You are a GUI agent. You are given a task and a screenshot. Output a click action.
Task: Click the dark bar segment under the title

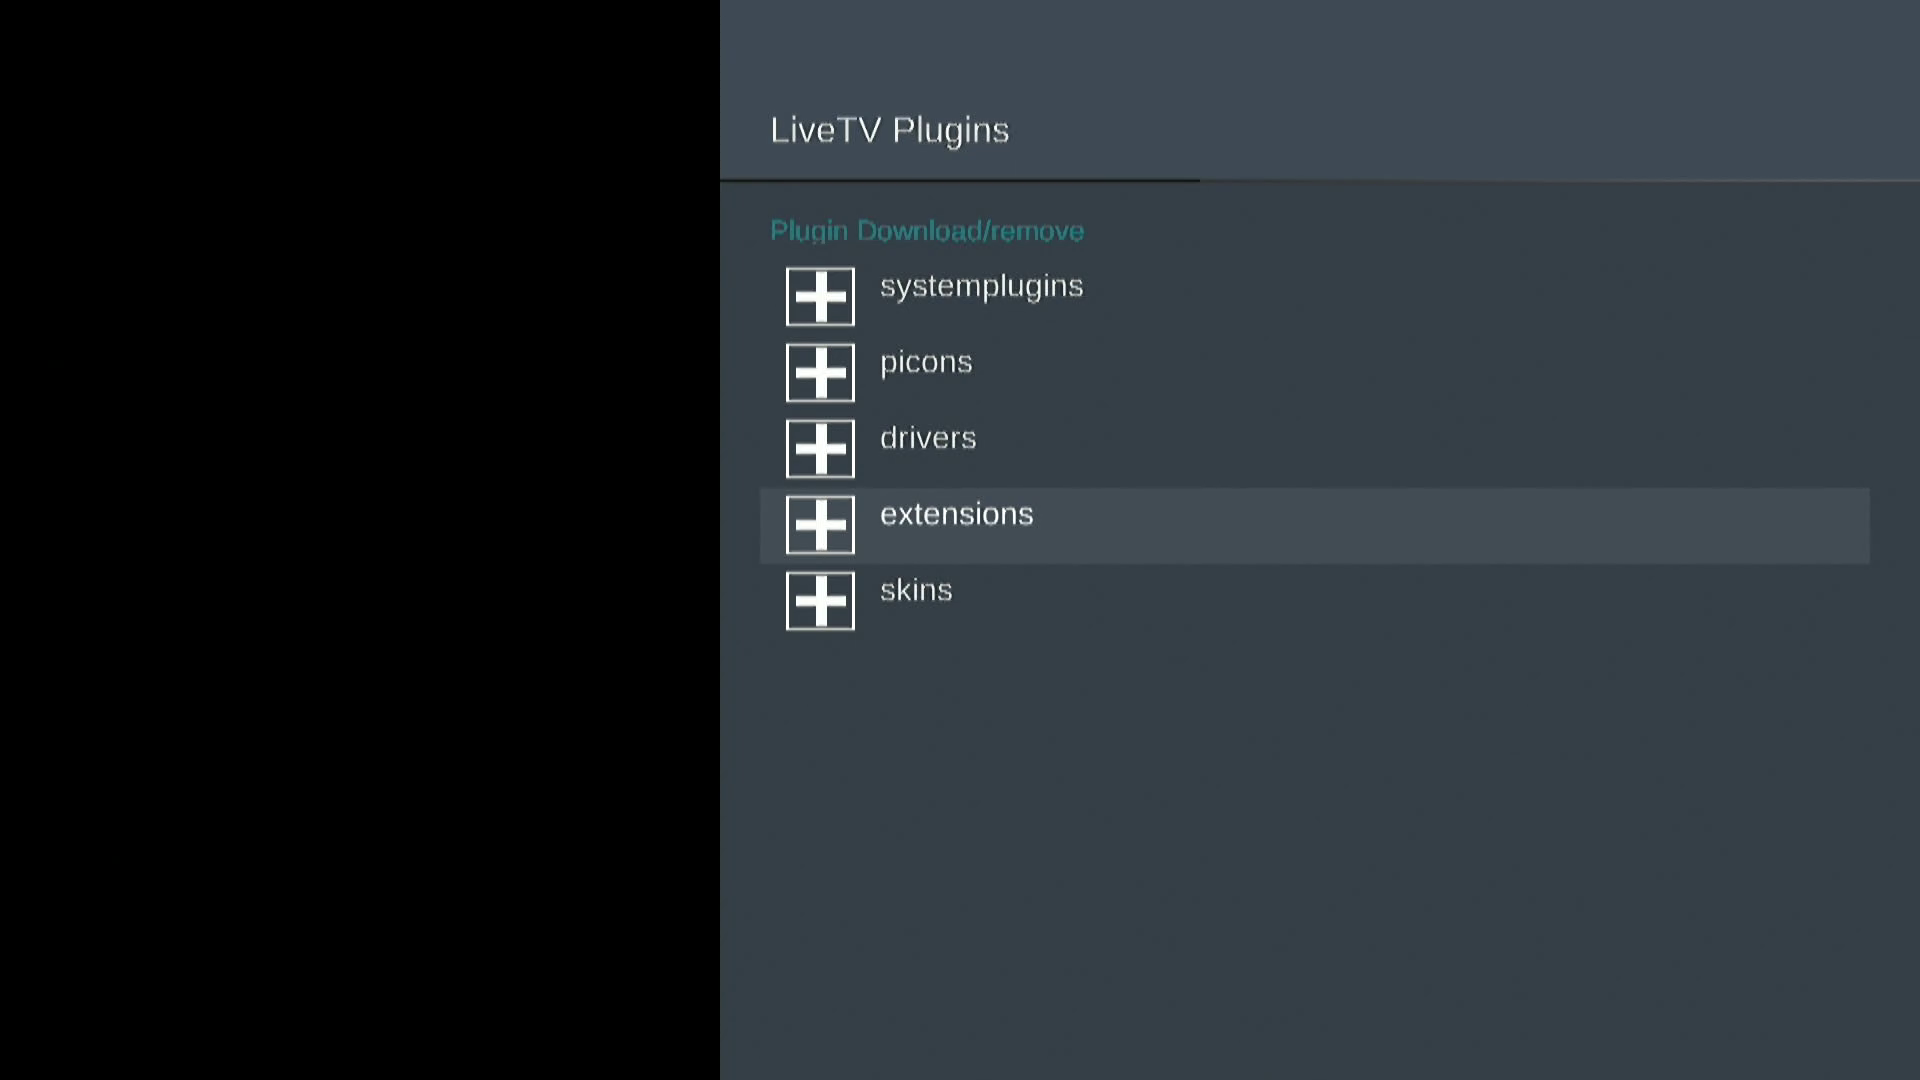960,181
